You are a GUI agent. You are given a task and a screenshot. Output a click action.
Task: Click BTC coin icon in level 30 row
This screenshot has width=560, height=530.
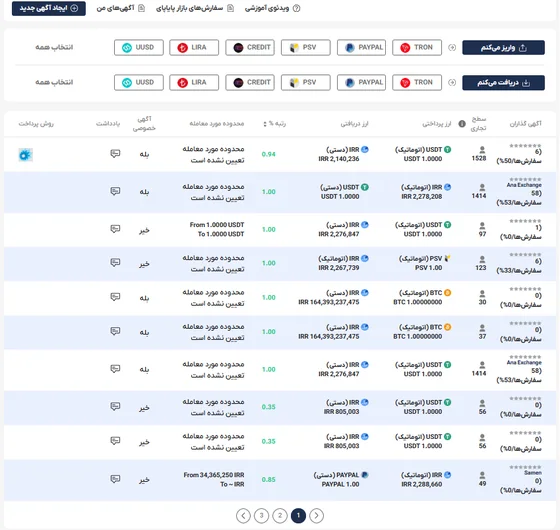coord(447,292)
